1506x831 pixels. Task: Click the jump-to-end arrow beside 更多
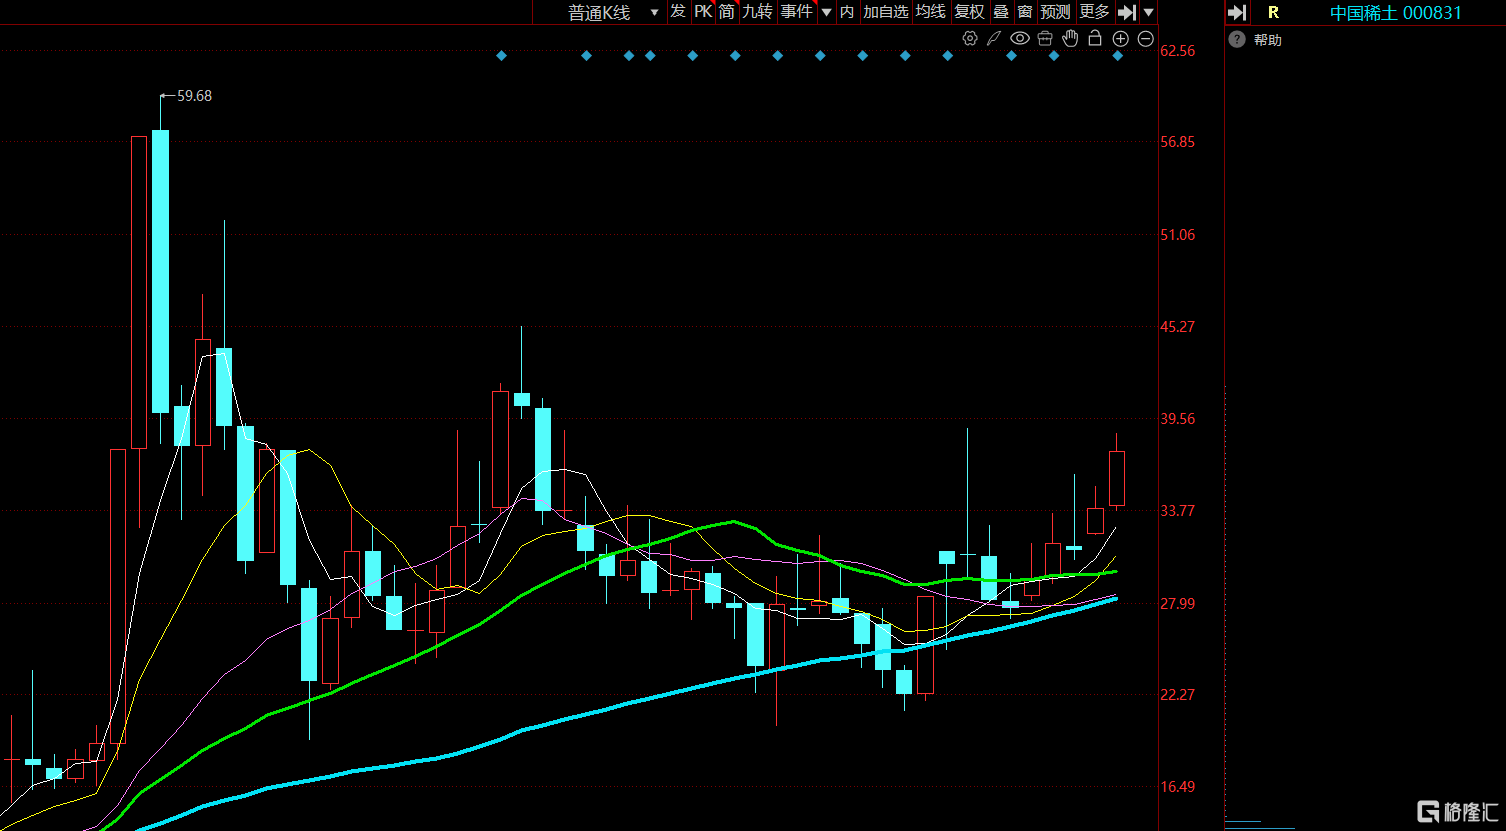[x=1127, y=12]
